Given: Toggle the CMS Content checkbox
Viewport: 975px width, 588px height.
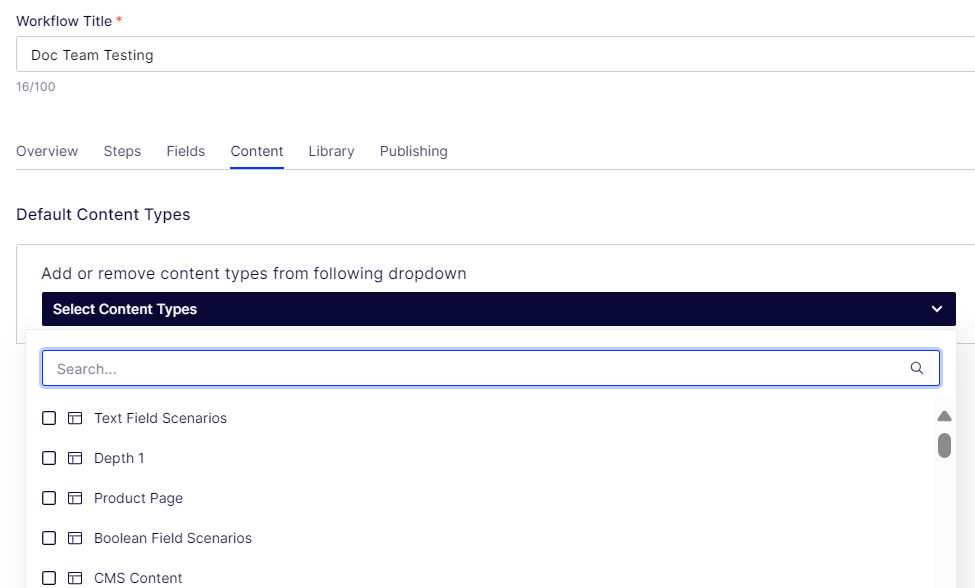Looking at the screenshot, I should [49, 578].
